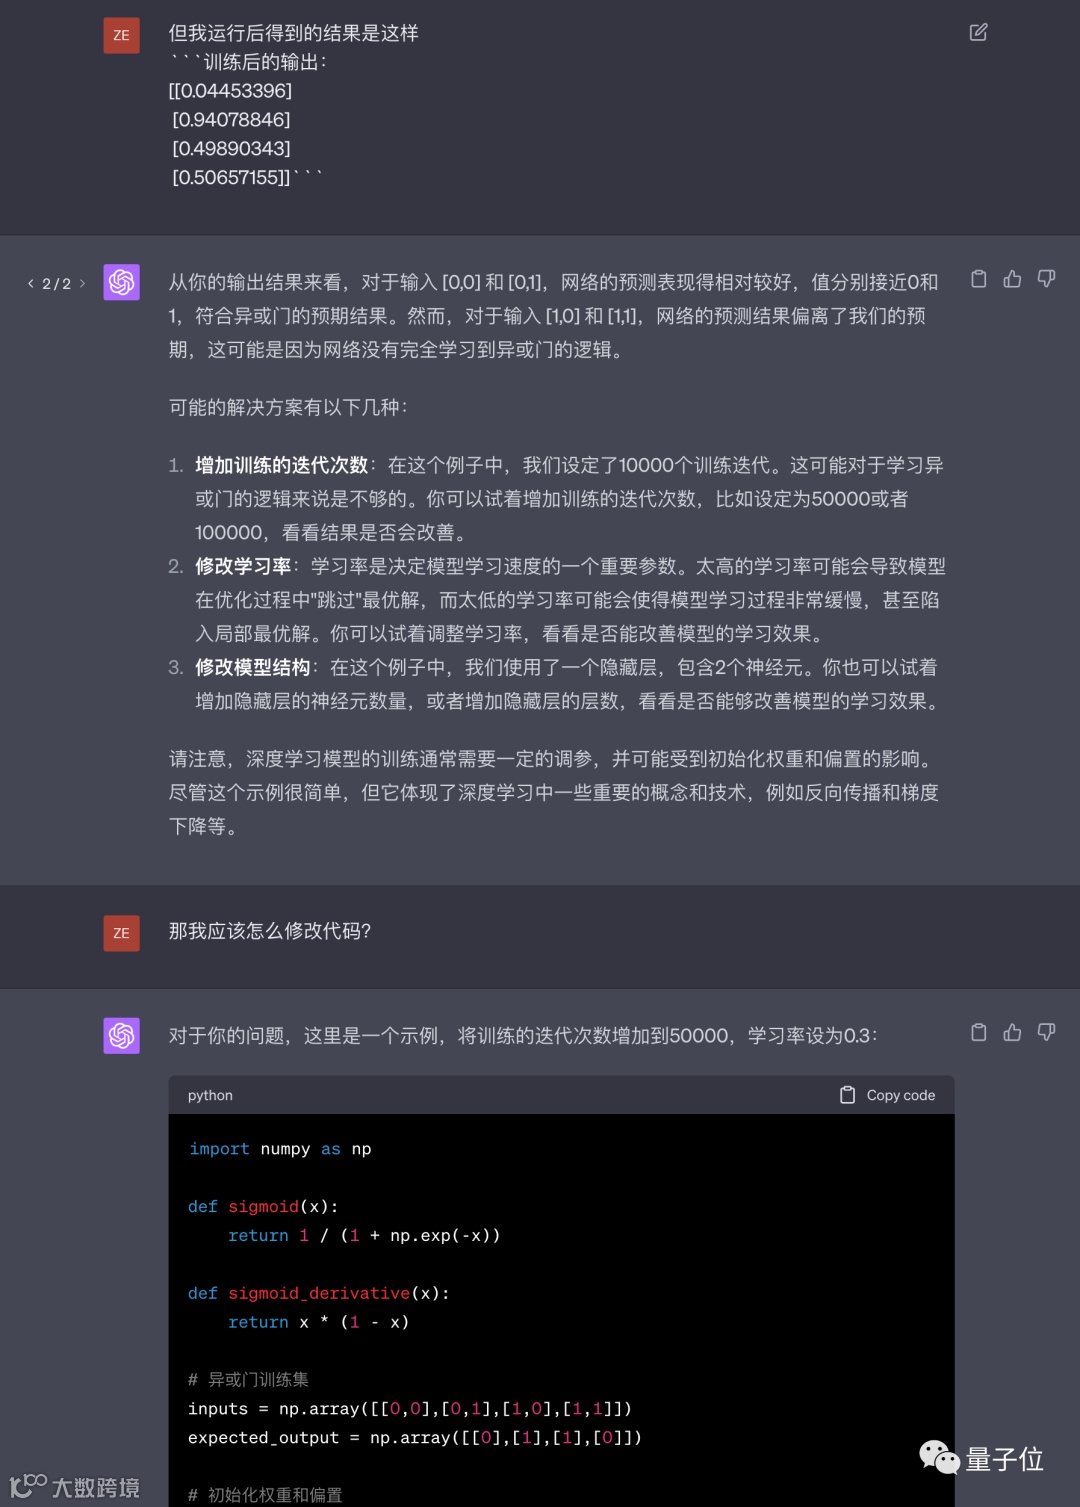Click the clipboard icon in code block header

pyautogui.click(x=847, y=1095)
